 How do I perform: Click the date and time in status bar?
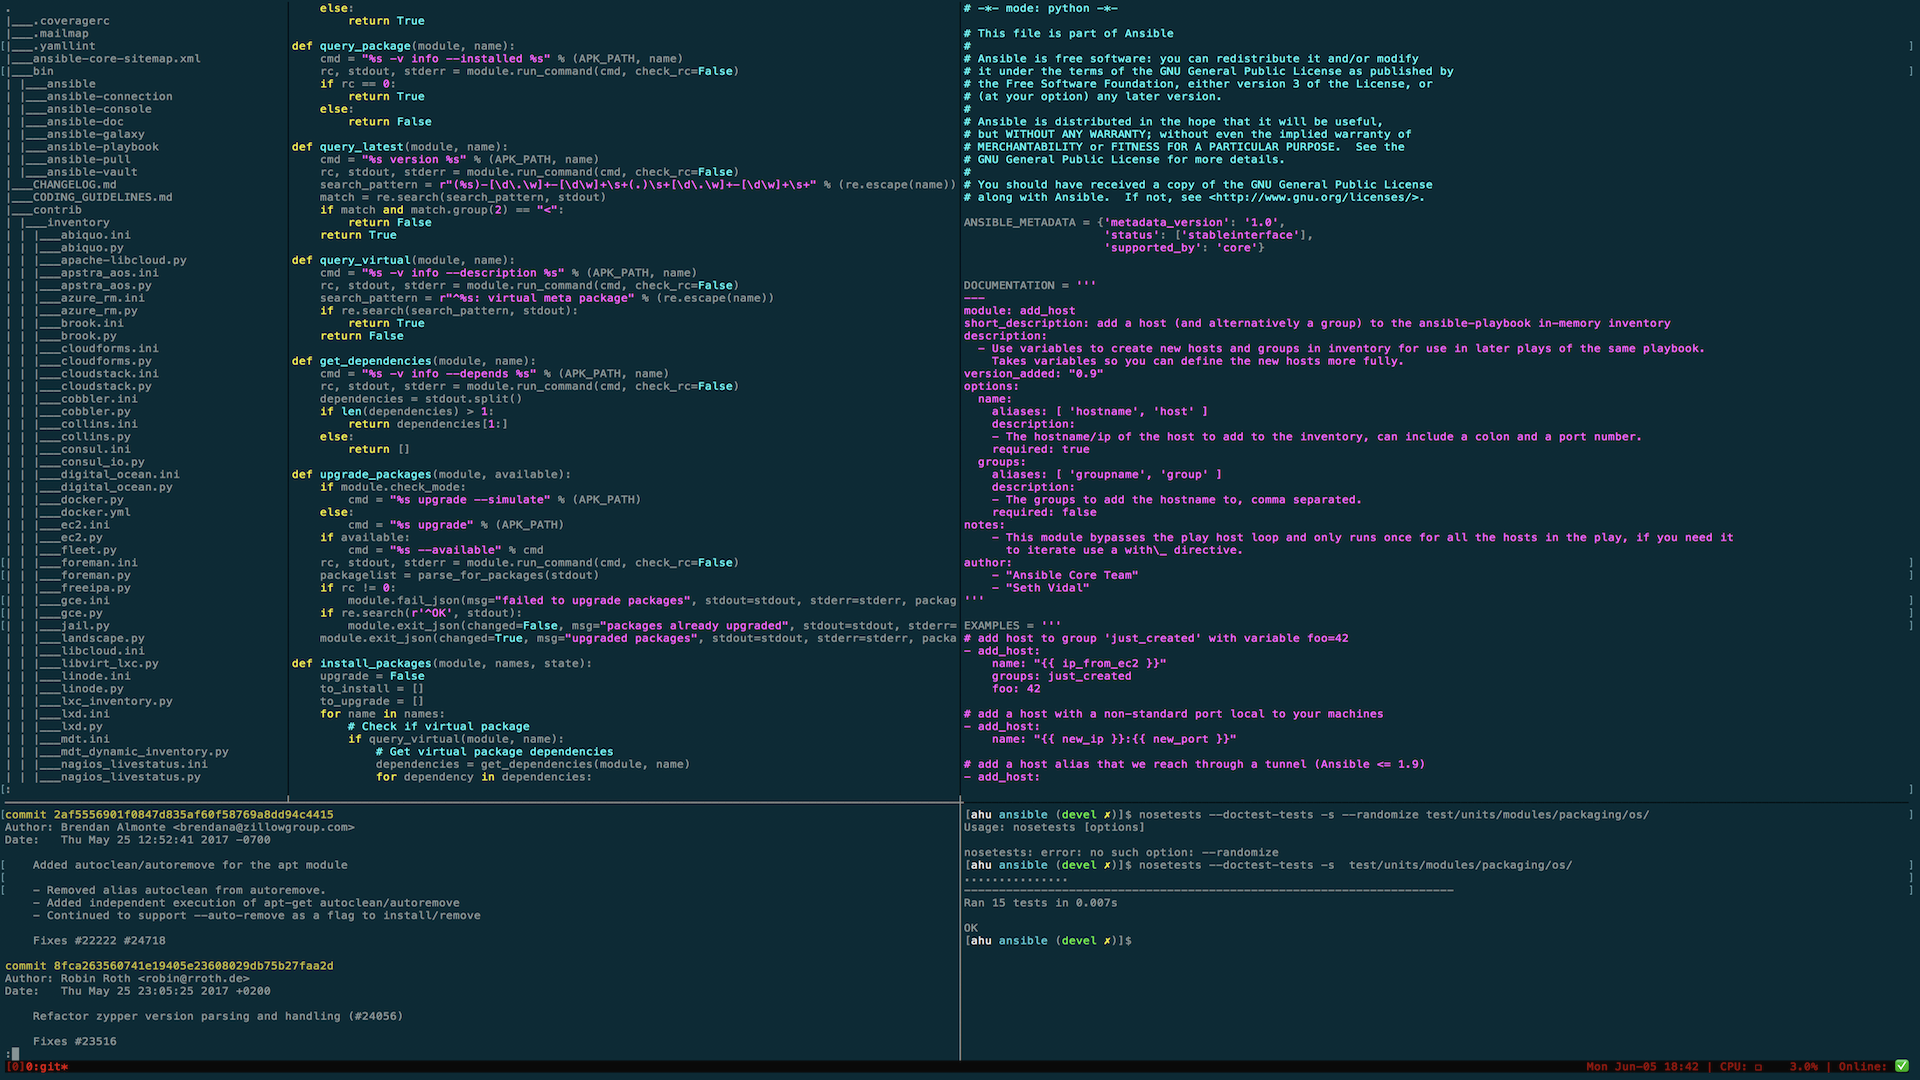1641,1067
